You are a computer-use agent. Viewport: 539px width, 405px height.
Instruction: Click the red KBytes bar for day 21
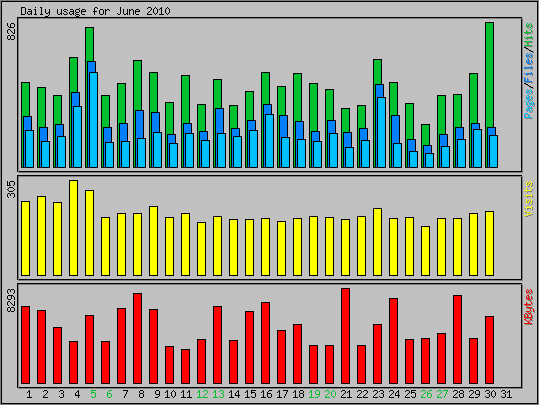(x=345, y=336)
